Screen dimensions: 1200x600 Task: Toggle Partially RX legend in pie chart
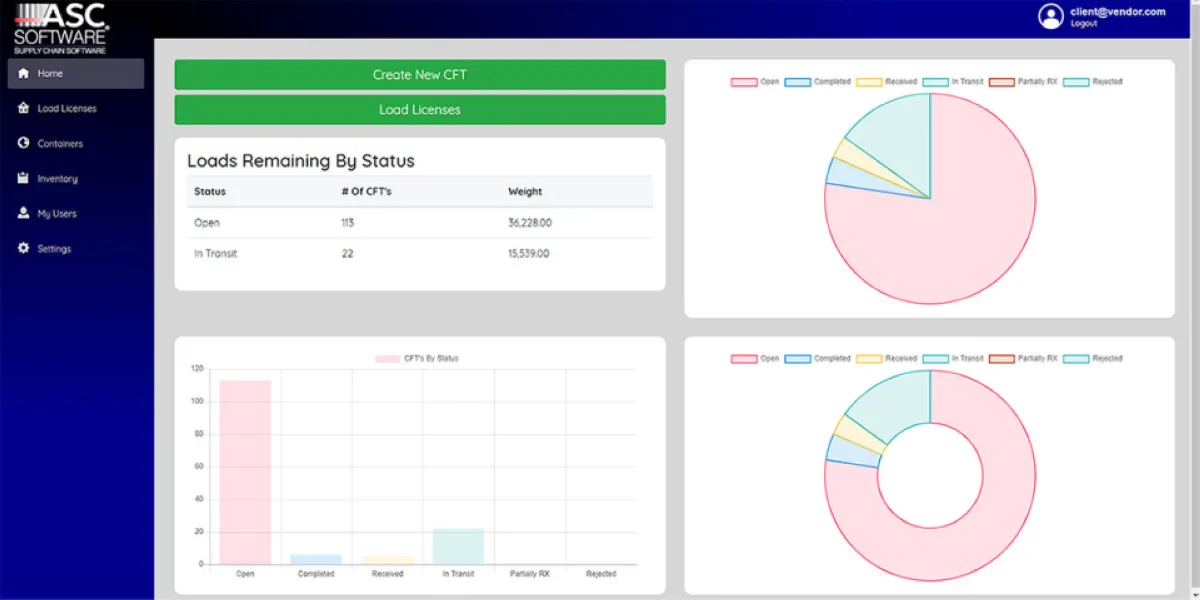(1023, 82)
